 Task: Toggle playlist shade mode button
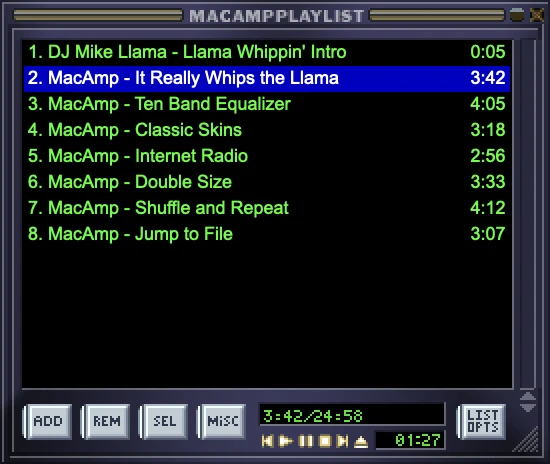(517, 15)
